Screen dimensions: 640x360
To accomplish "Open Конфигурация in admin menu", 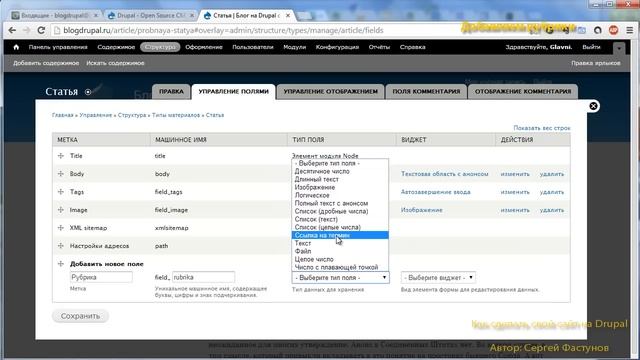I will (337, 47).
